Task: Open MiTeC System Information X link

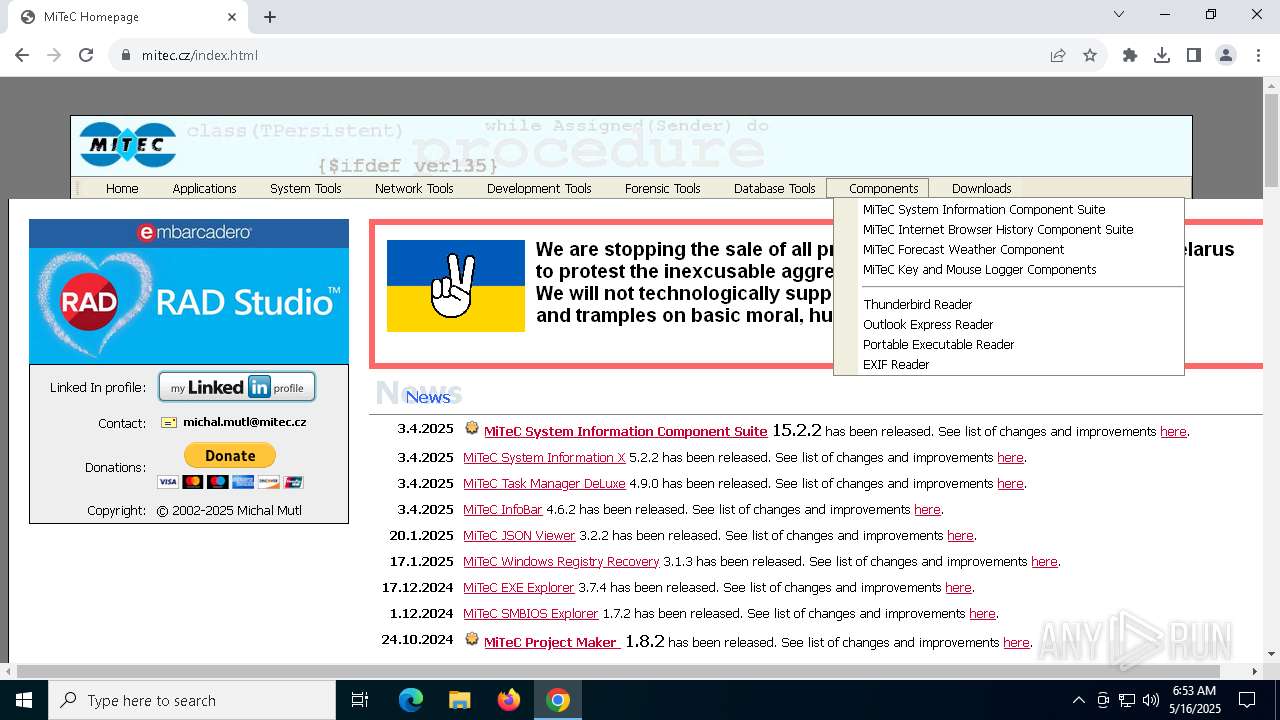Action: 544,458
